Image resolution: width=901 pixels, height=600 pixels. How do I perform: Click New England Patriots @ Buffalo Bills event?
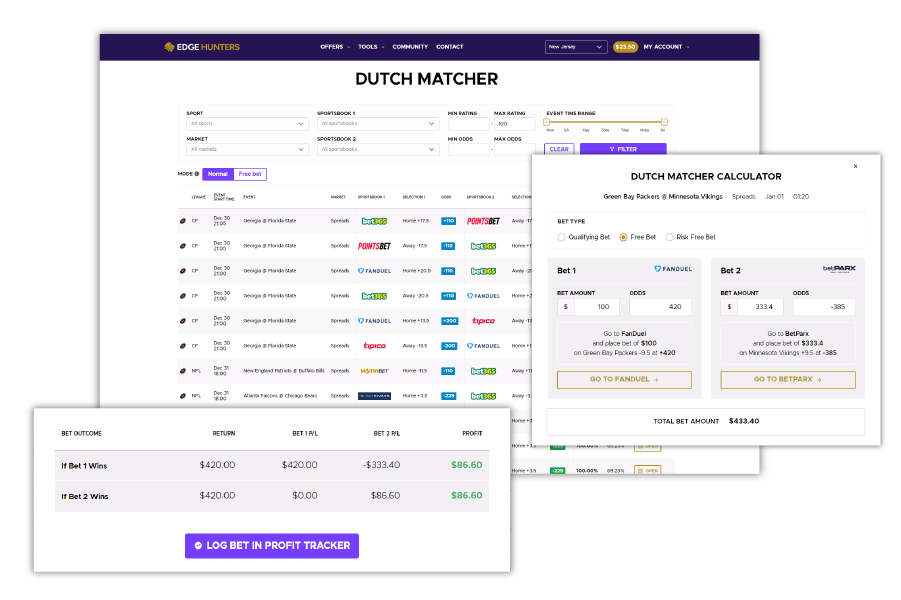click(284, 371)
